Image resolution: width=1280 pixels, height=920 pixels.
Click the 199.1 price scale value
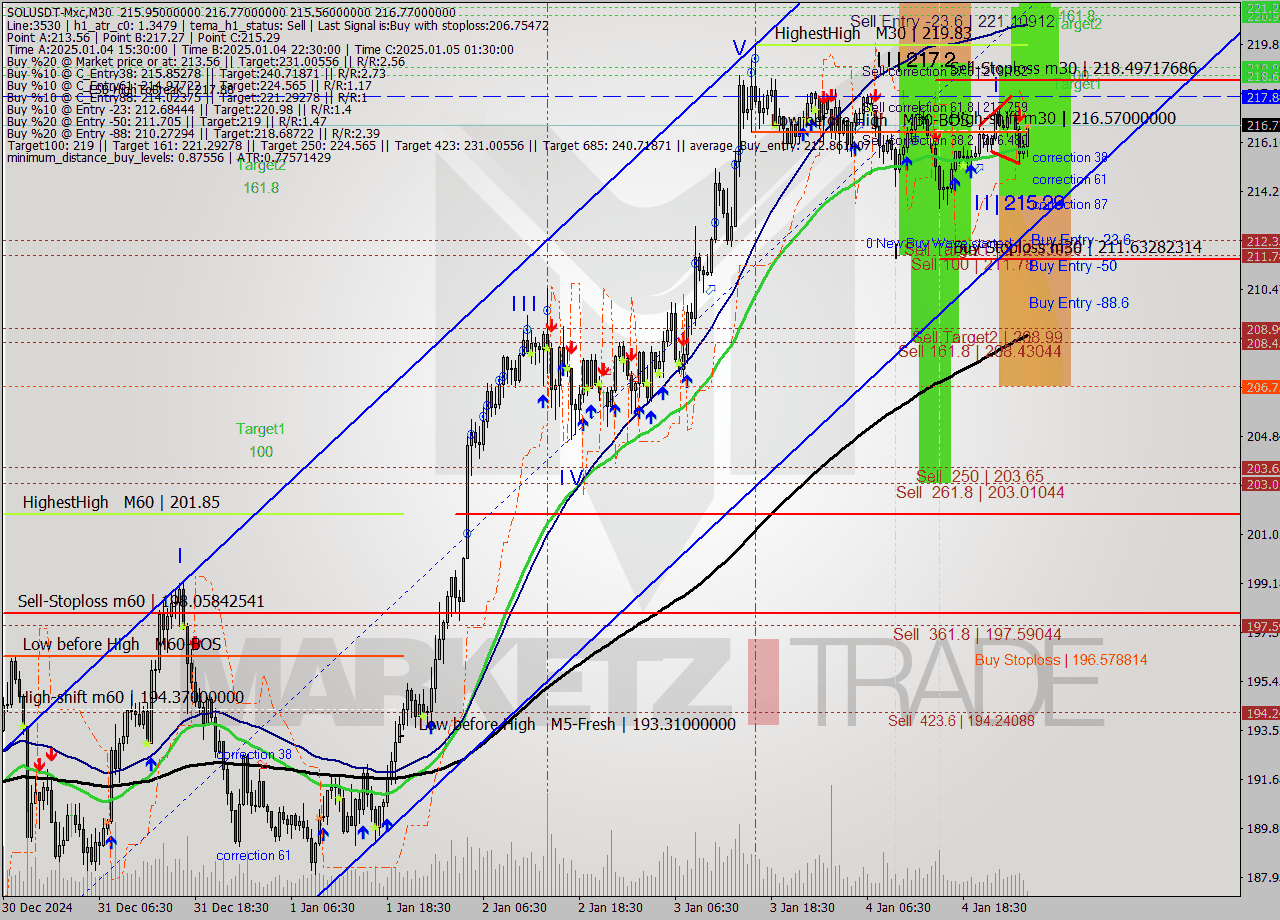1261,583
